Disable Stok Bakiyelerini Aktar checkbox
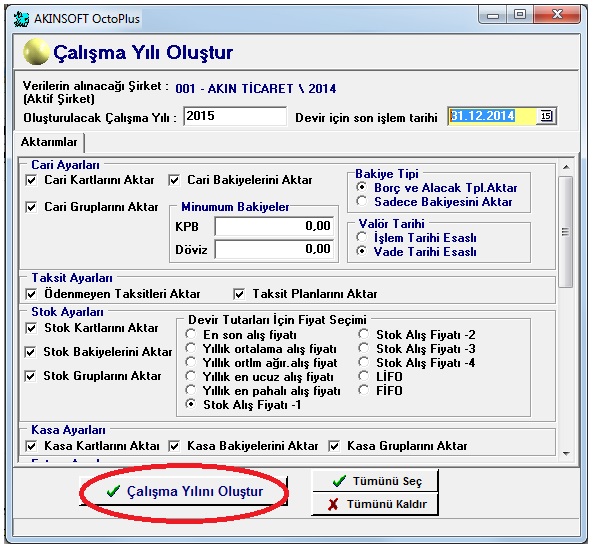Image resolution: width=599 pixels, height=551 pixels. [x=31, y=352]
